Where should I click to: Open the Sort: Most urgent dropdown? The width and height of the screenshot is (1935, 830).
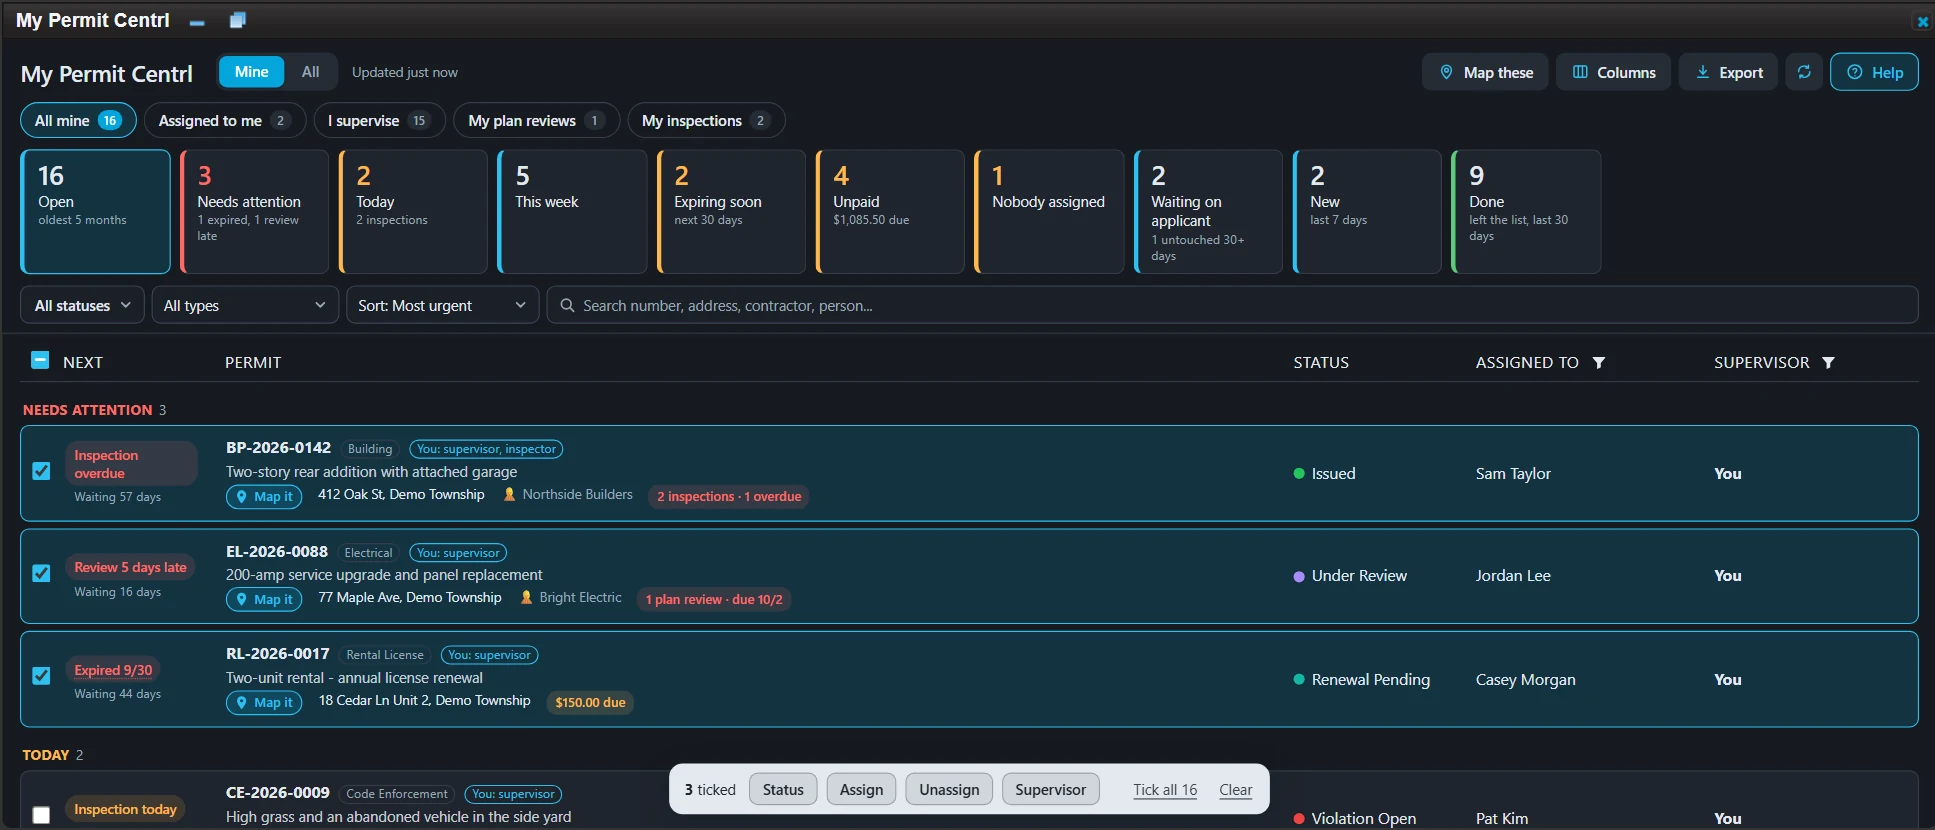point(442,306)
